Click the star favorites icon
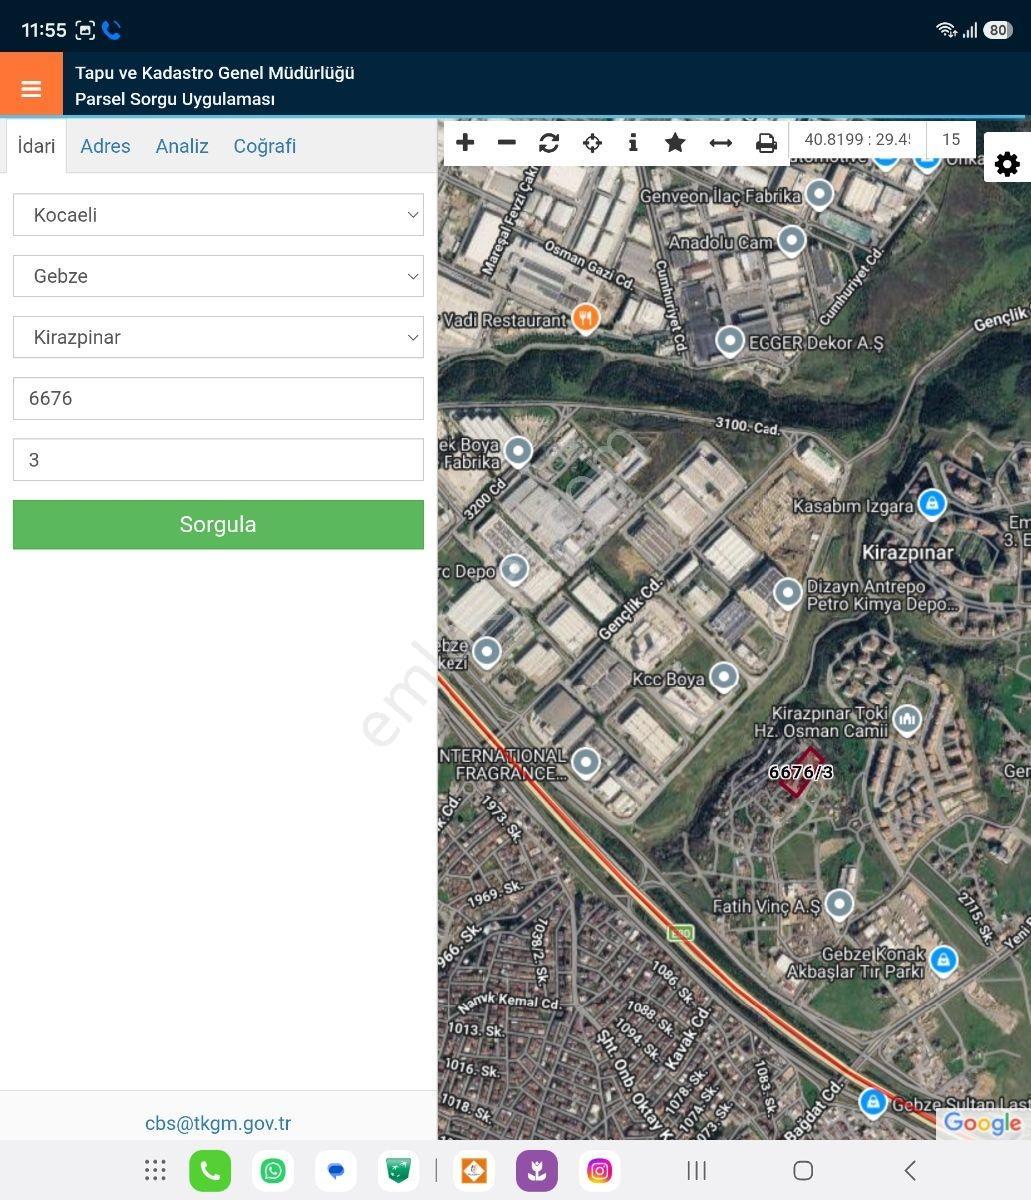1031x1200 pixels. pos(675,143)
